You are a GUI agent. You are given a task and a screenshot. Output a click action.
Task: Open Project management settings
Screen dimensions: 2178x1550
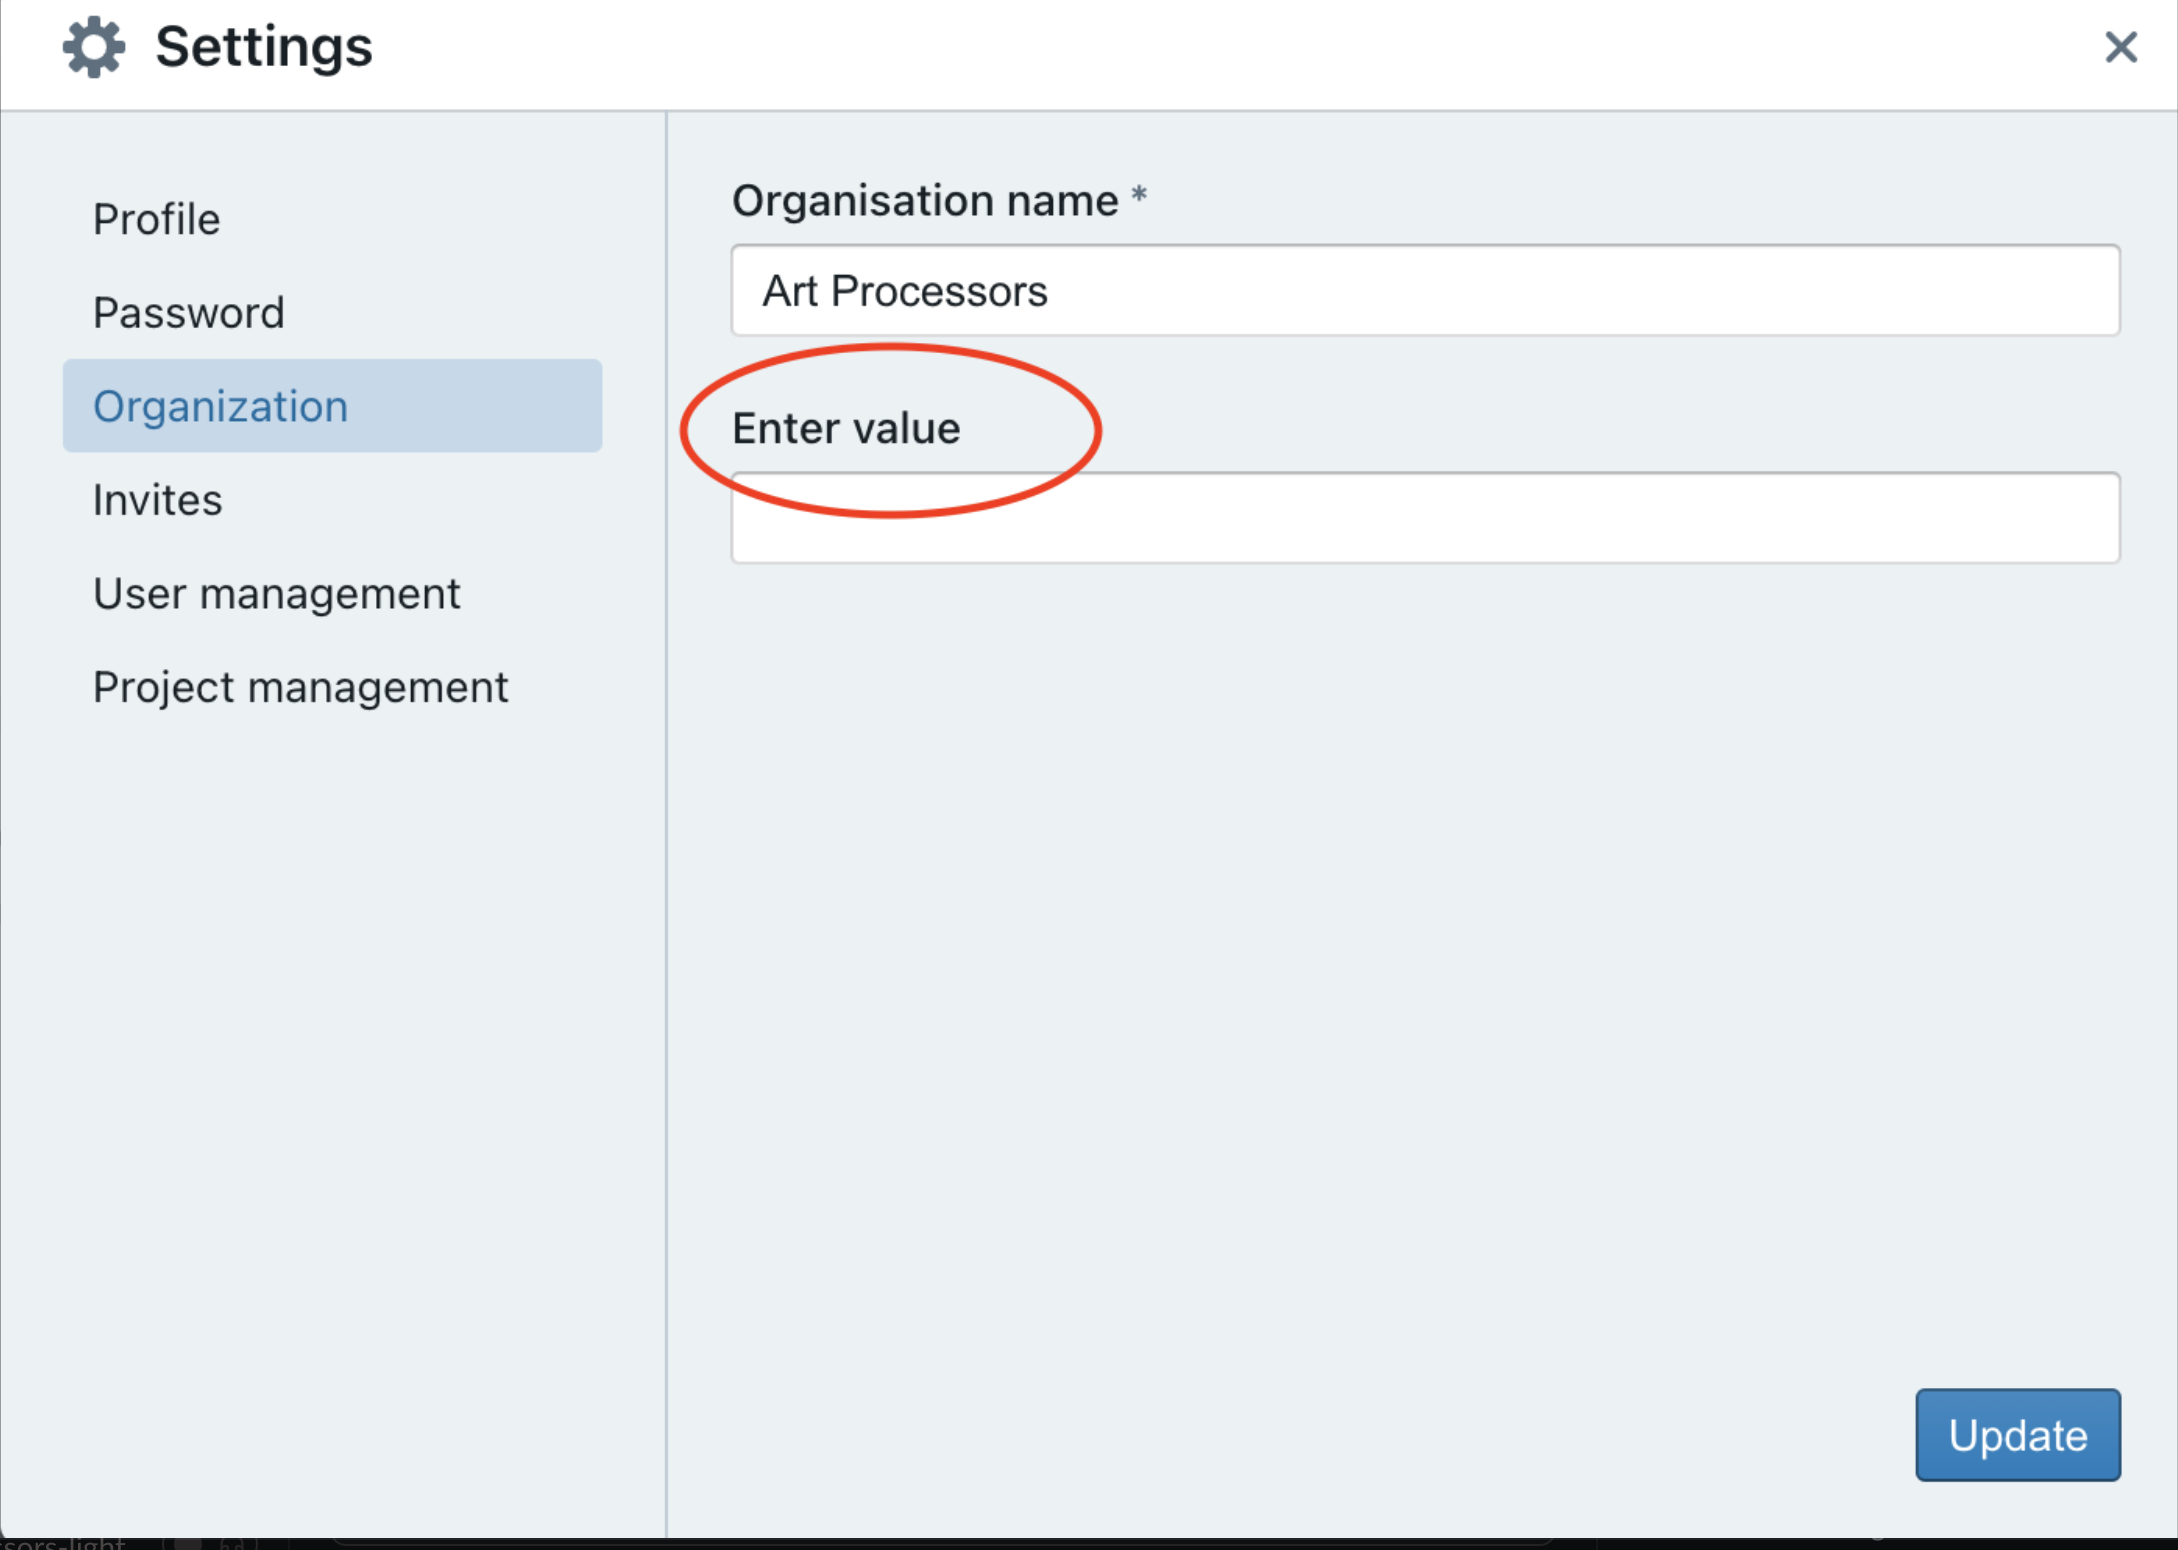coord(300,687)
